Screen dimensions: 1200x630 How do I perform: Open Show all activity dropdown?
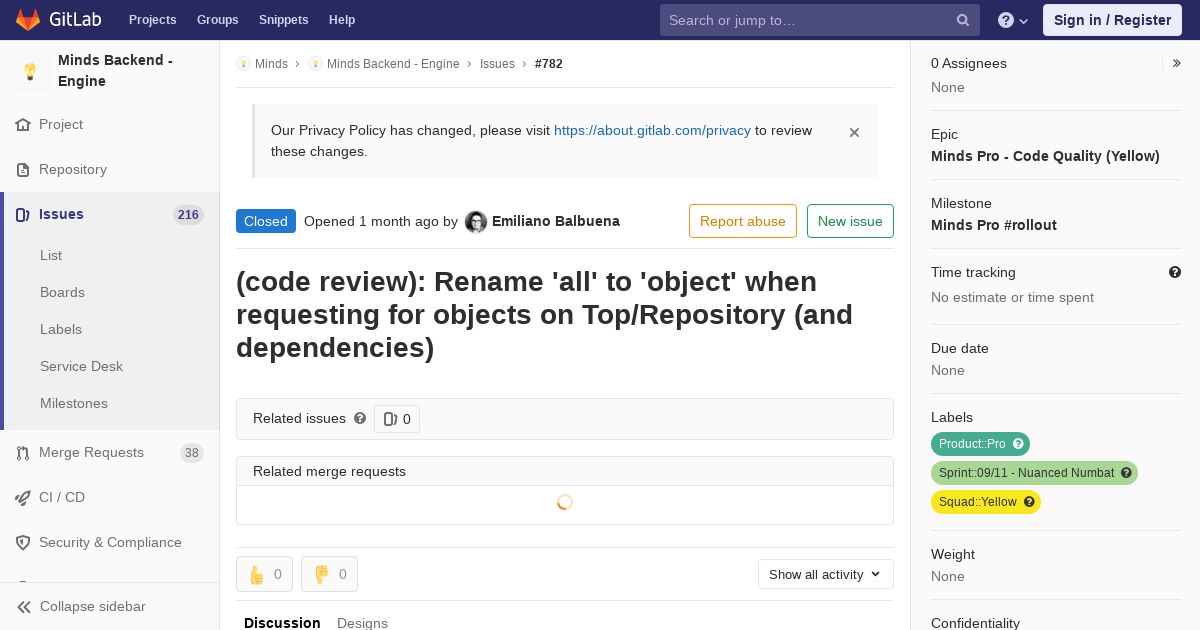point(826,574)
